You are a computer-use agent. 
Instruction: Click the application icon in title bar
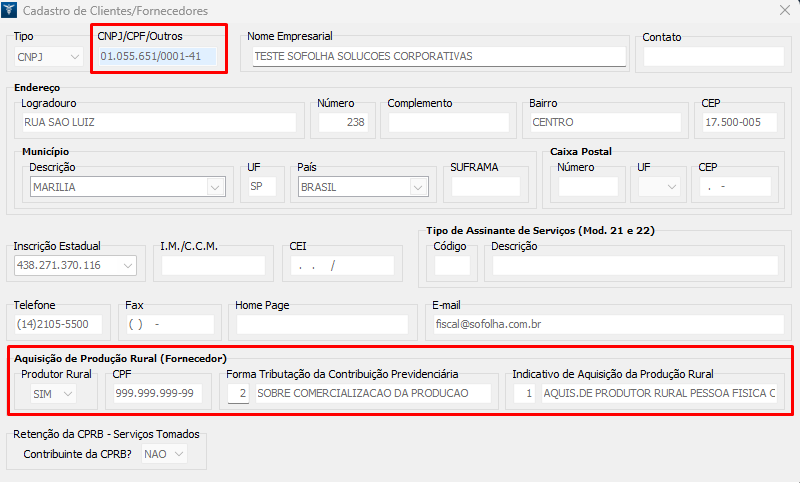click(x=12, y=11)
